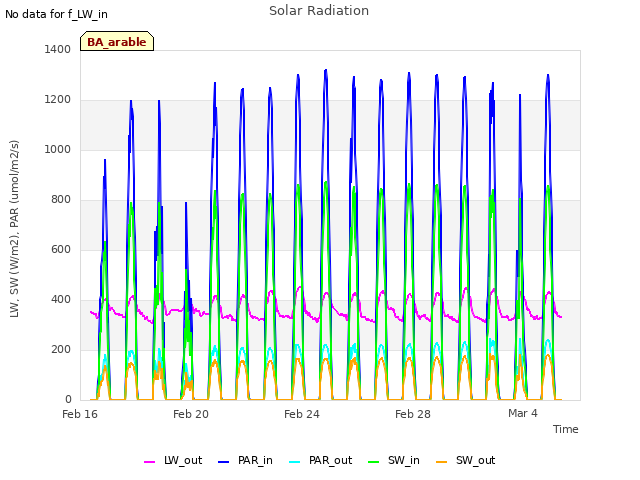Click the Feb 16 x-axis label
Screen dimensions: 640x480
(80, 414)
